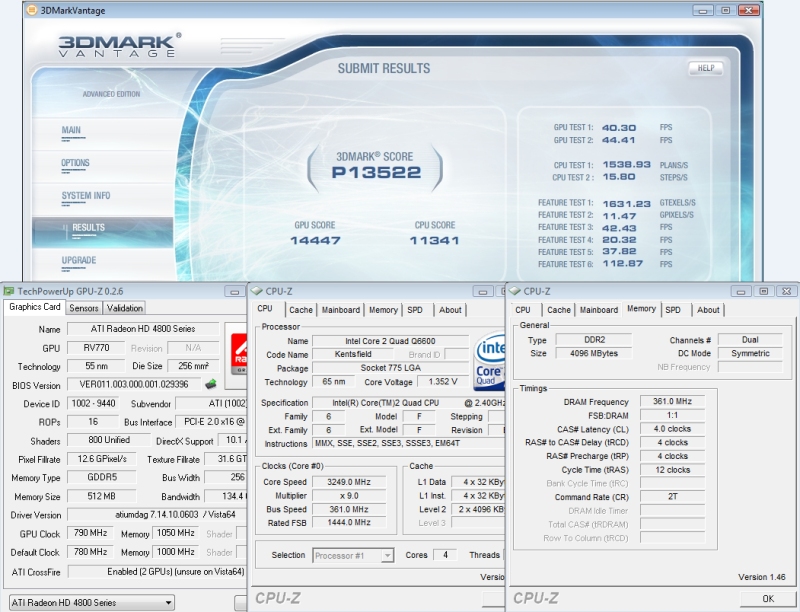Minimize the 3DMark Vantage window
This screenshot has height=612, width=800.
click(703, 10)
